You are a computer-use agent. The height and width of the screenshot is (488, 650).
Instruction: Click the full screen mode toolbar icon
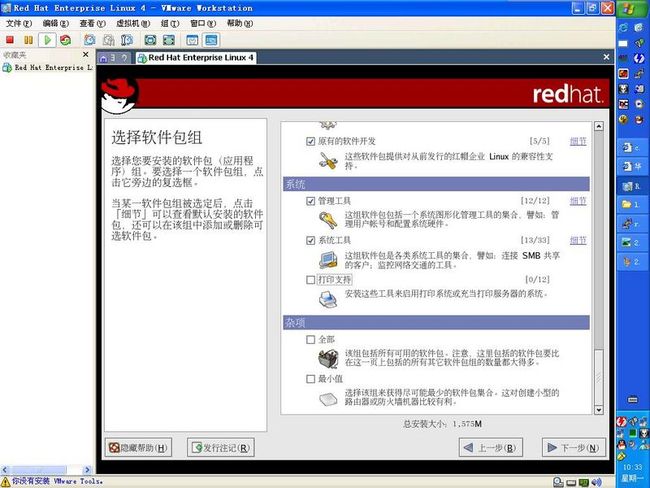coord(169,40)
